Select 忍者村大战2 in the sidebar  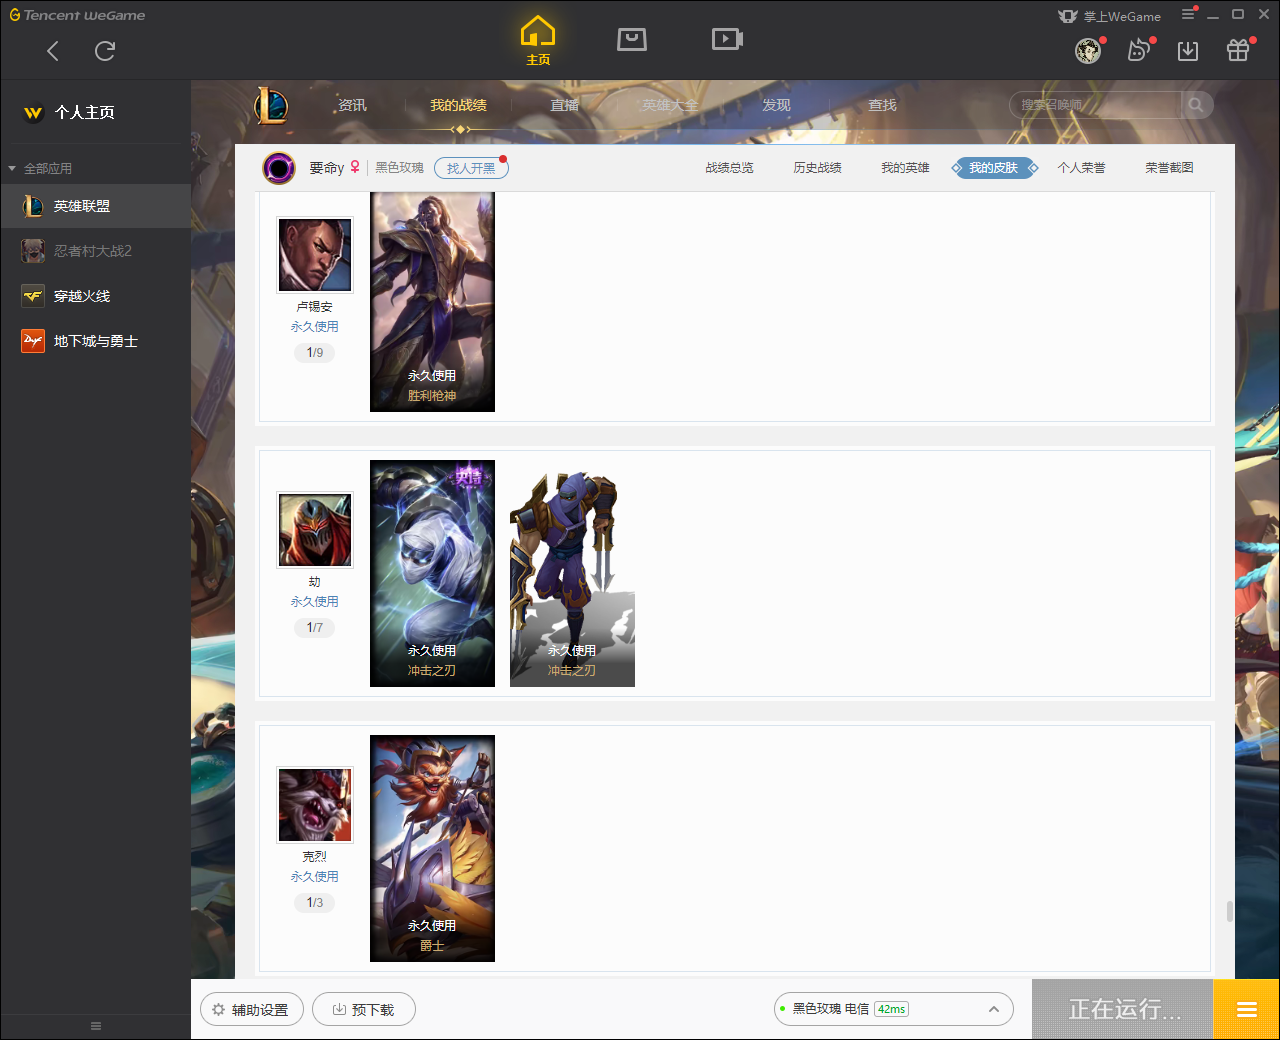point(96,251)
